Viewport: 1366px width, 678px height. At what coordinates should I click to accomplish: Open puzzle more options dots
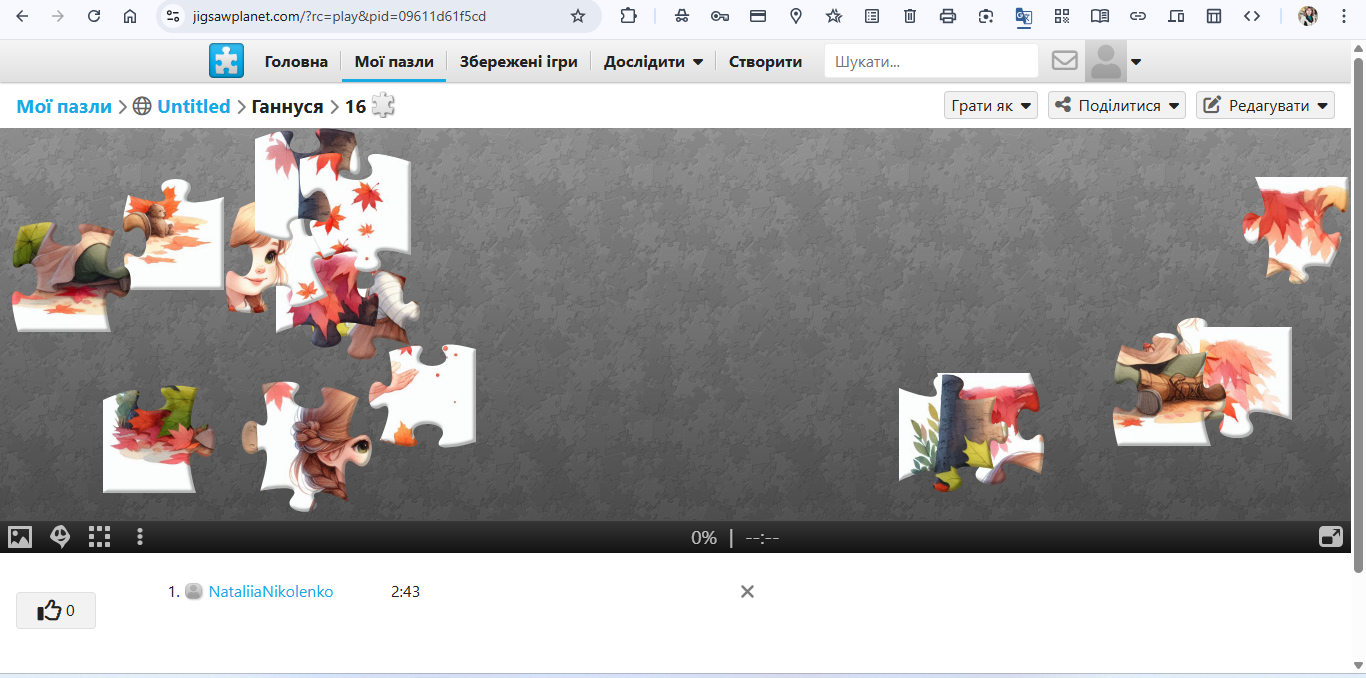click(140, 537)
